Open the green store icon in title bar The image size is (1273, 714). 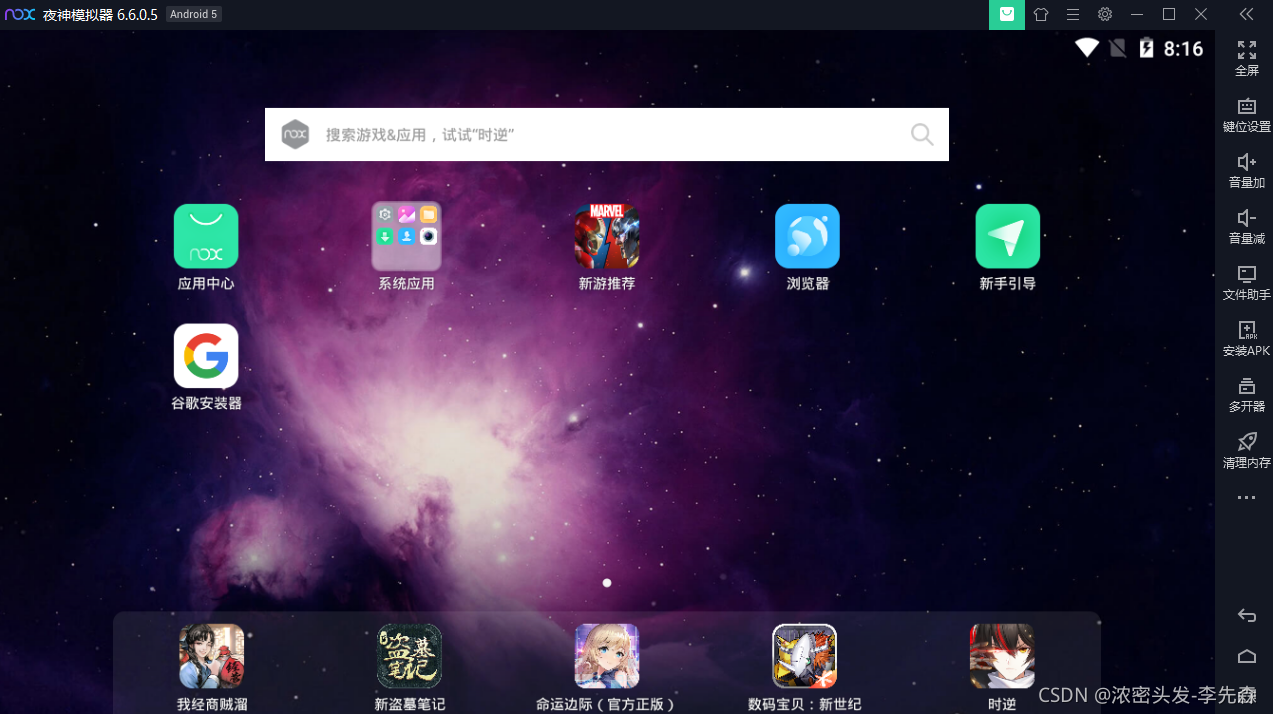1007,14
